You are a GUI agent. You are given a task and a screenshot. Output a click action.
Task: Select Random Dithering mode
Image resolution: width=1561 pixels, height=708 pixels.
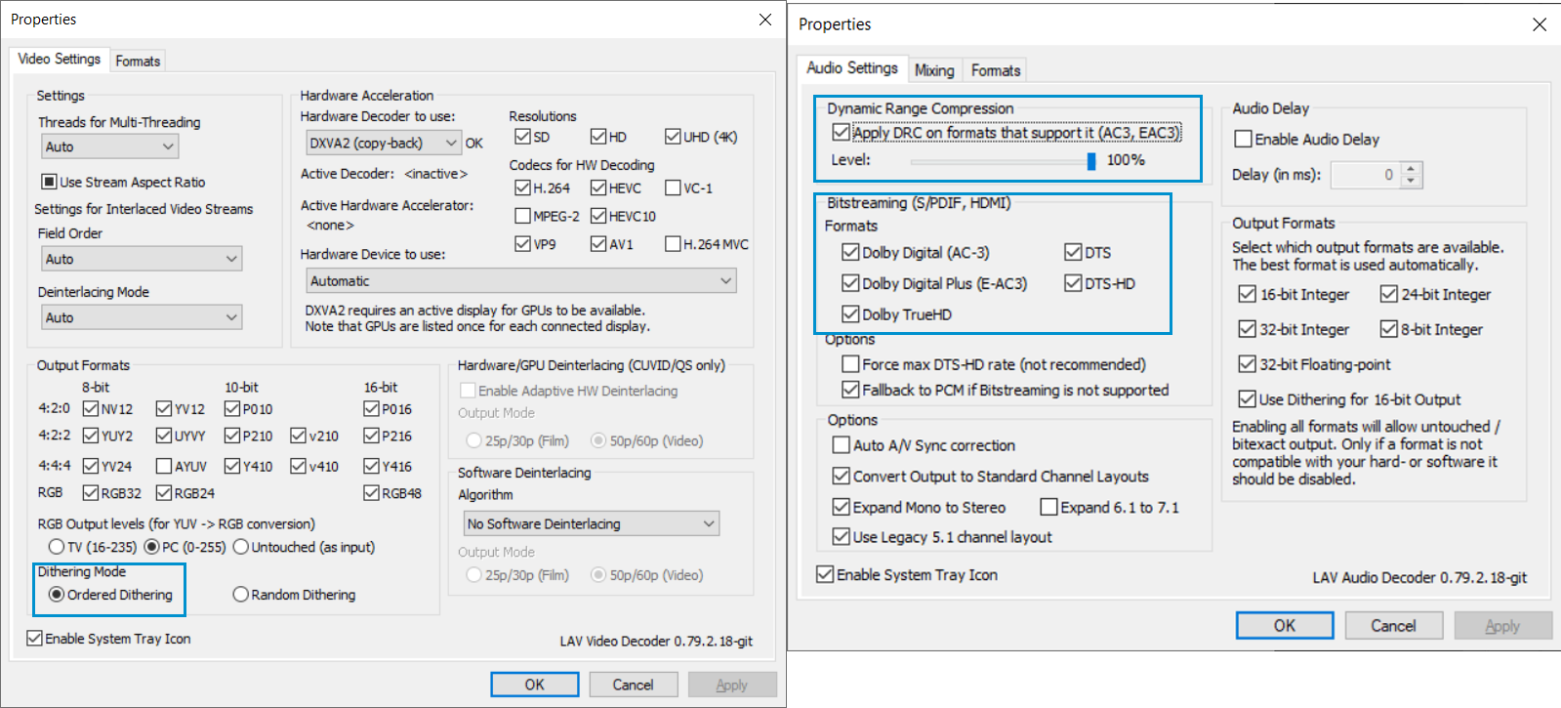pyautogui.click(x=240, y=595)
